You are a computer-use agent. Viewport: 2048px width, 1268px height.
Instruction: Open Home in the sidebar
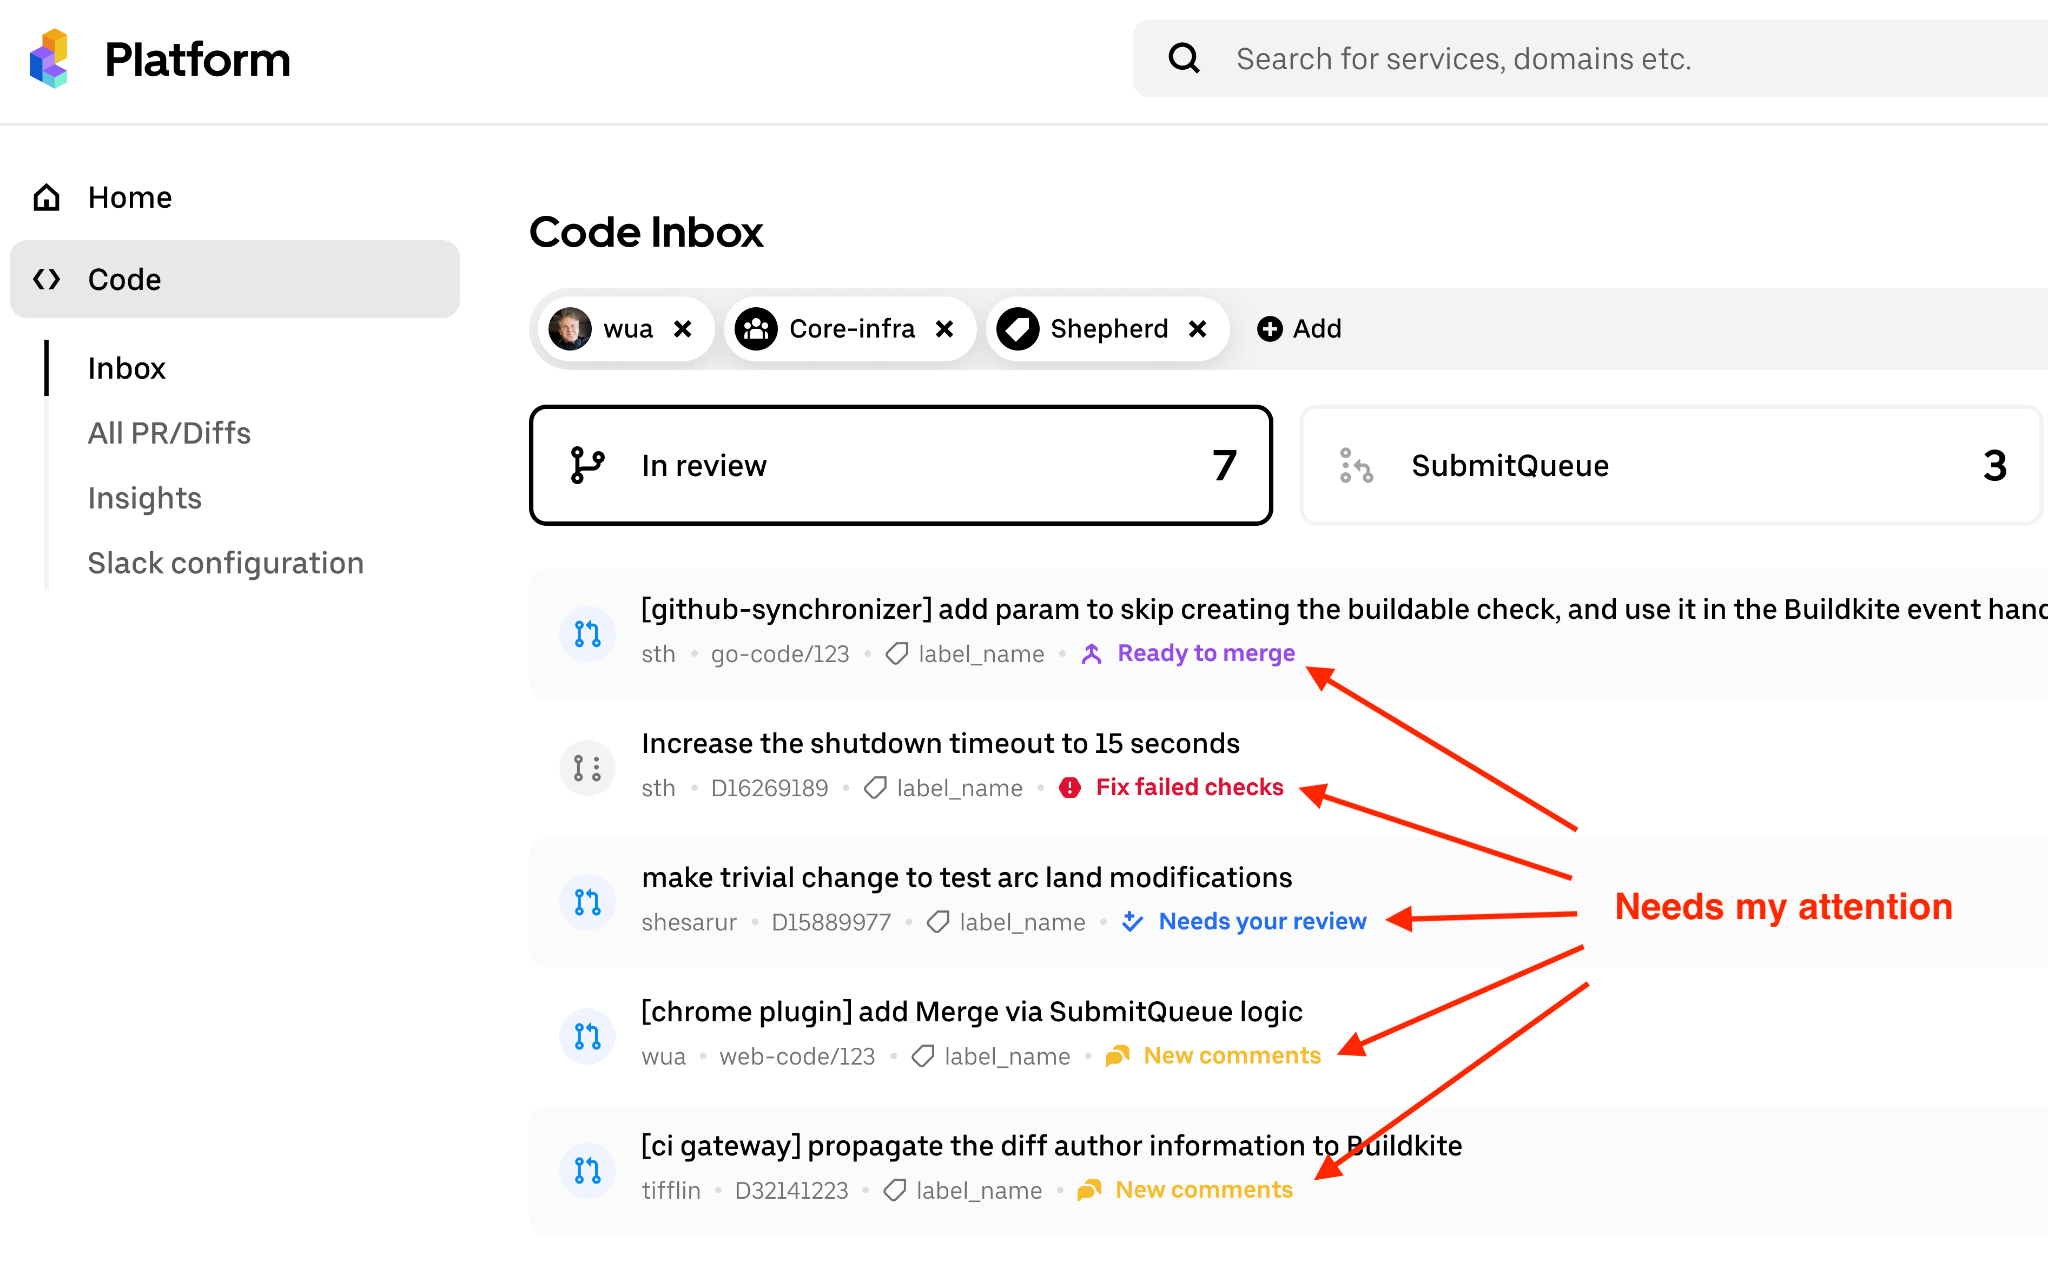(x=235, y=197)
